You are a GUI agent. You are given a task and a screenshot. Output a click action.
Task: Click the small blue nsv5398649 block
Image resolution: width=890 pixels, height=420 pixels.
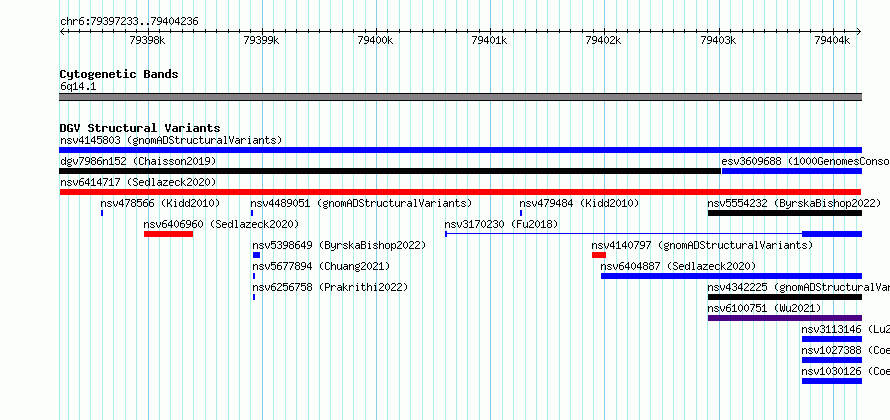(257, 255)
